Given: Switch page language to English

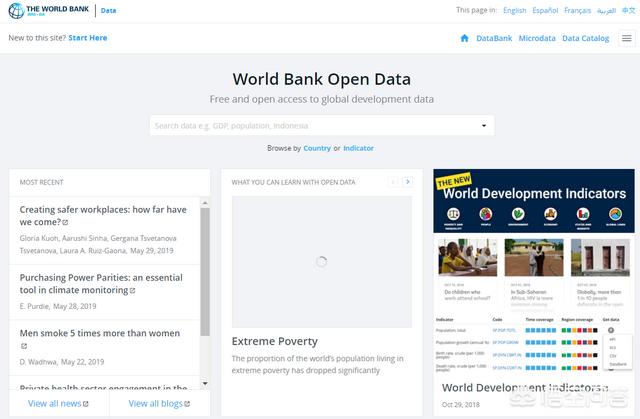Looking at the screenshot, I should pos(514,10).
